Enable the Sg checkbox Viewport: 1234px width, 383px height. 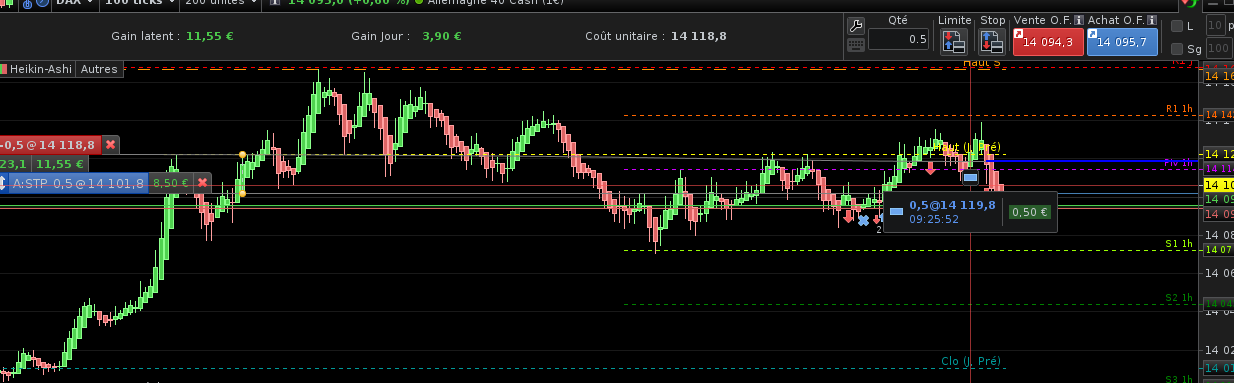(1176, 48)
